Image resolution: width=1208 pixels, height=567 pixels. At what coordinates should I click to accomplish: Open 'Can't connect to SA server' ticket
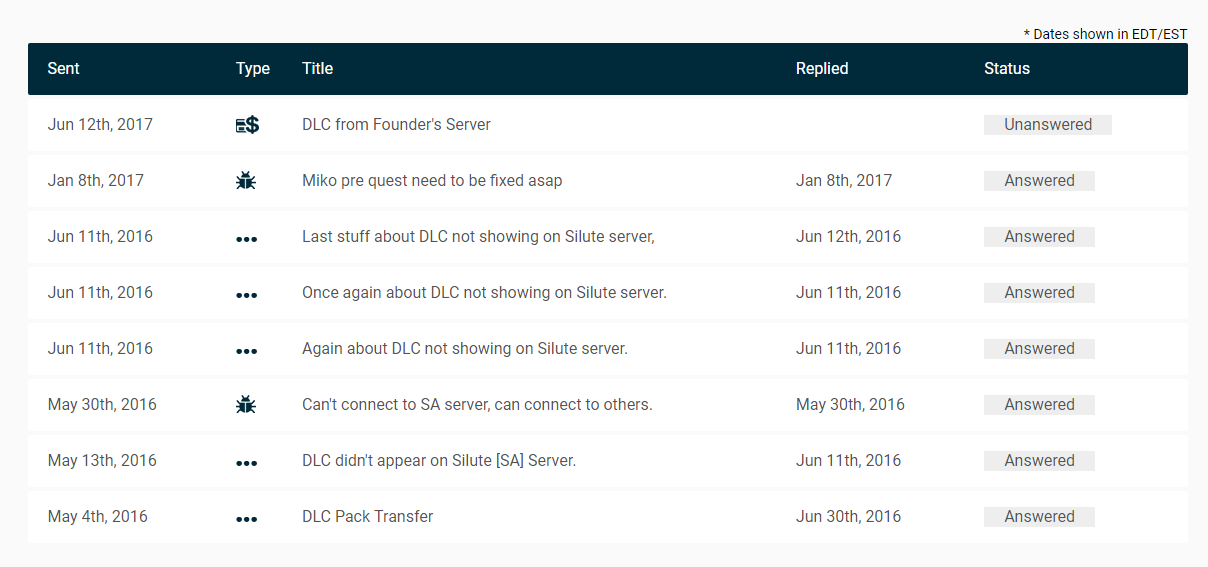coord(477,405)
